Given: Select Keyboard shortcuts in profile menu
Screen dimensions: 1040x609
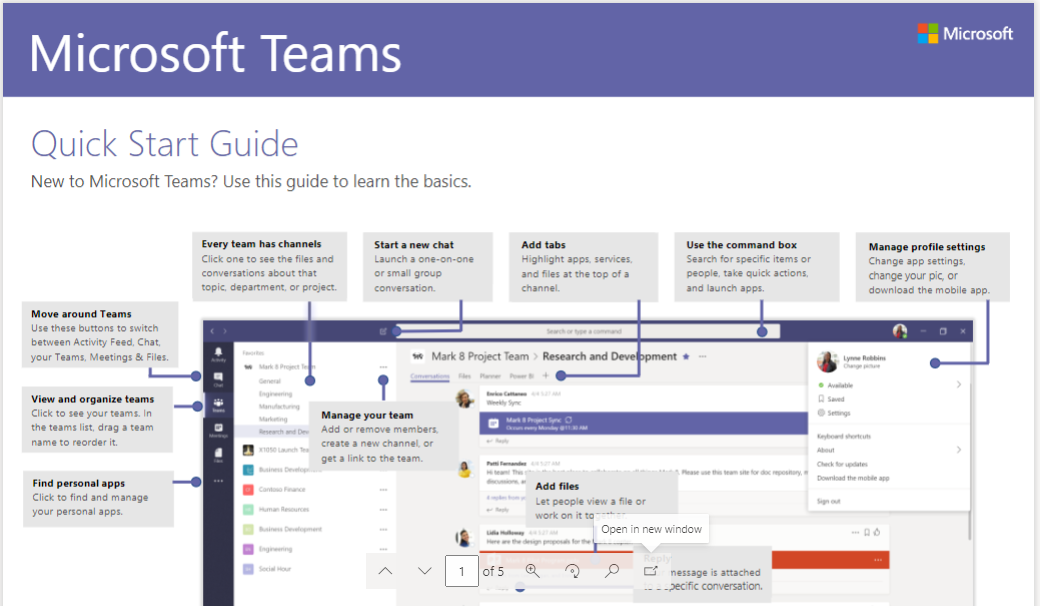Looking at the screenshot, I should coord(844,436).
